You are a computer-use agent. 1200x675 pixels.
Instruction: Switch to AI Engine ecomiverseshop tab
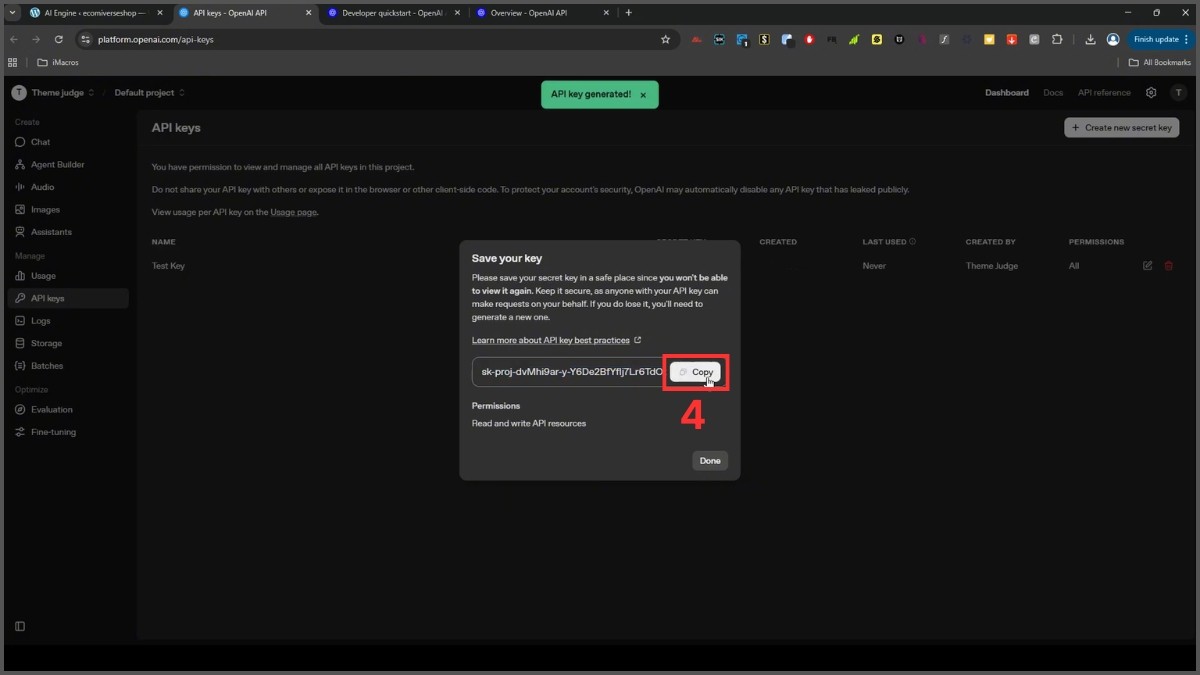[95, 13]
